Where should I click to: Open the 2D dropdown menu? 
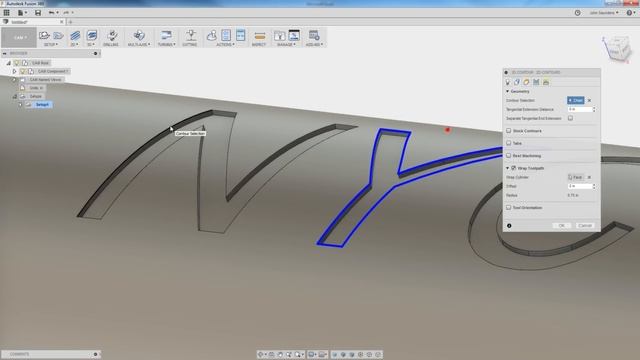(74, 44)
